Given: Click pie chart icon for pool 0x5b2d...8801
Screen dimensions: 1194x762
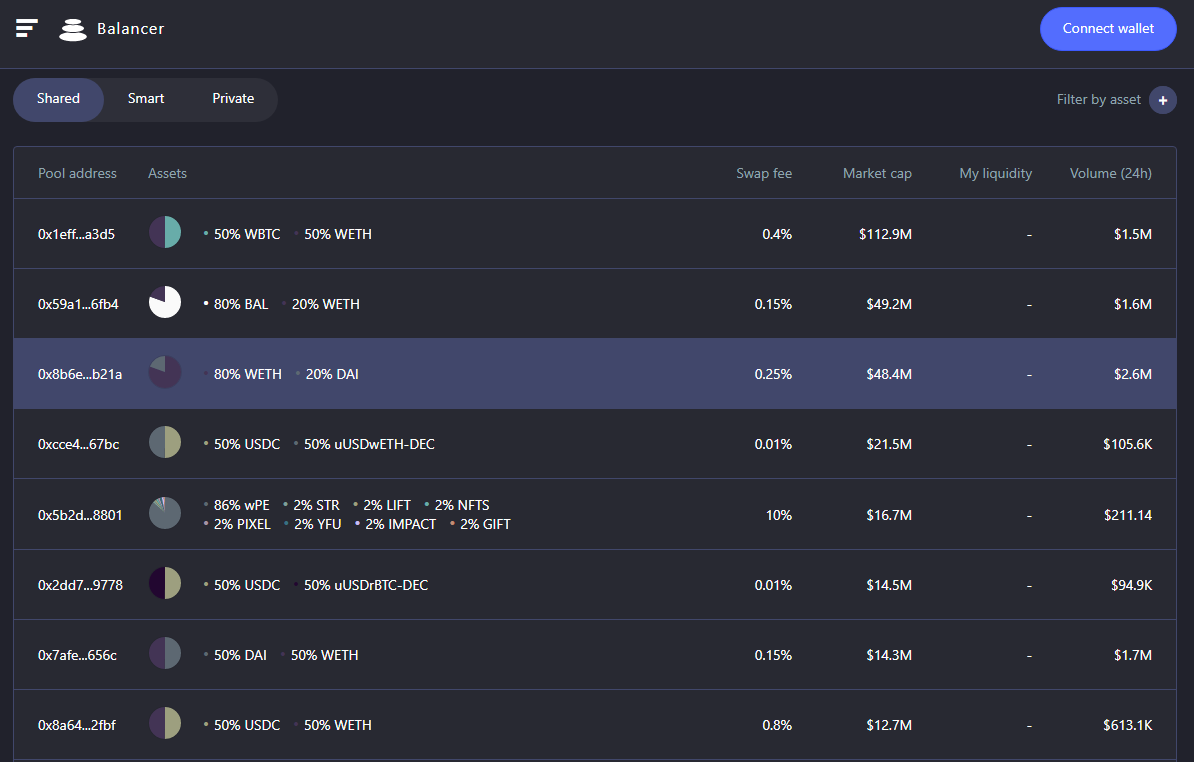Looking at the screenshot, I should tap(164, 514).
